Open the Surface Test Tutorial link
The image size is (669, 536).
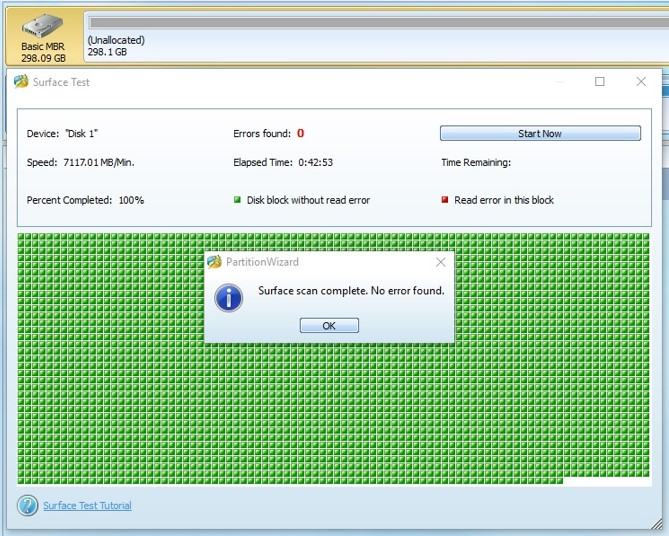point(87,506)
